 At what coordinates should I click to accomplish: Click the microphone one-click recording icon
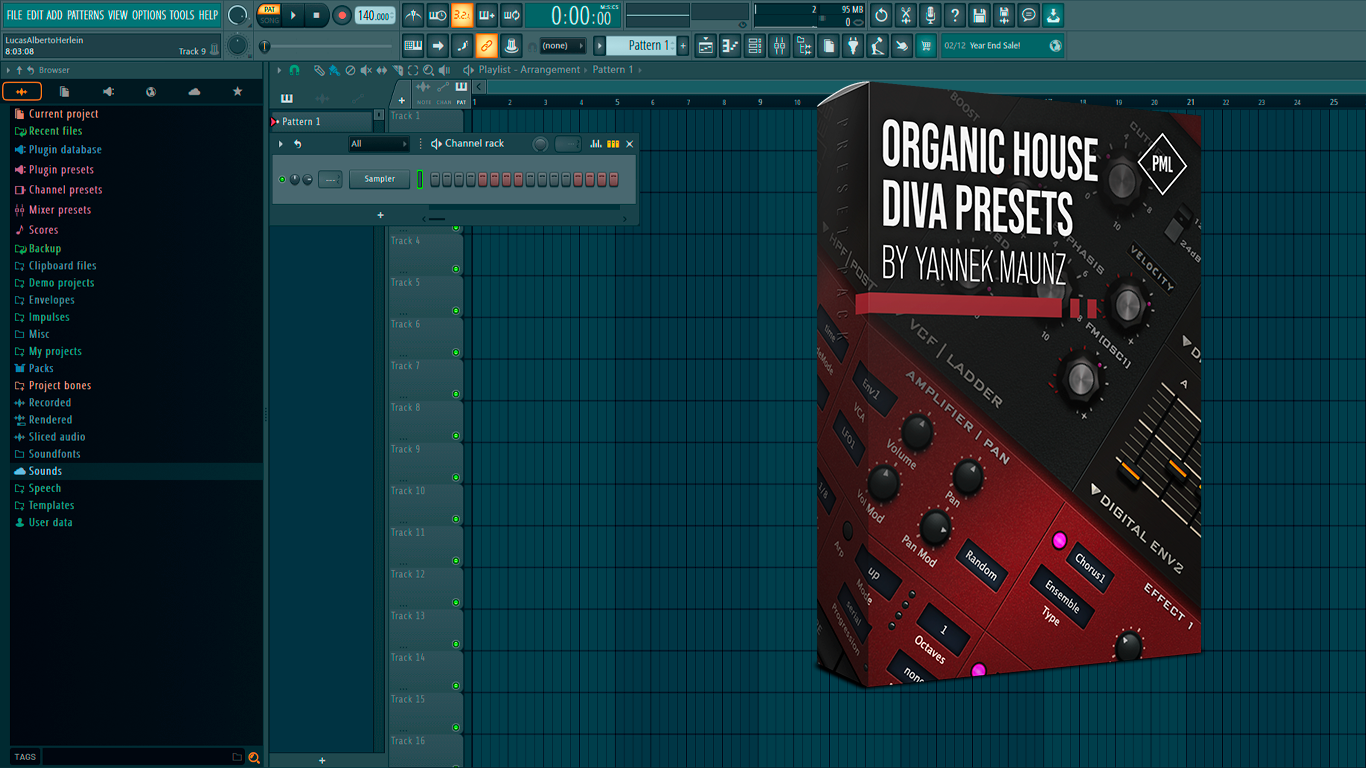[x=930, y=15]
